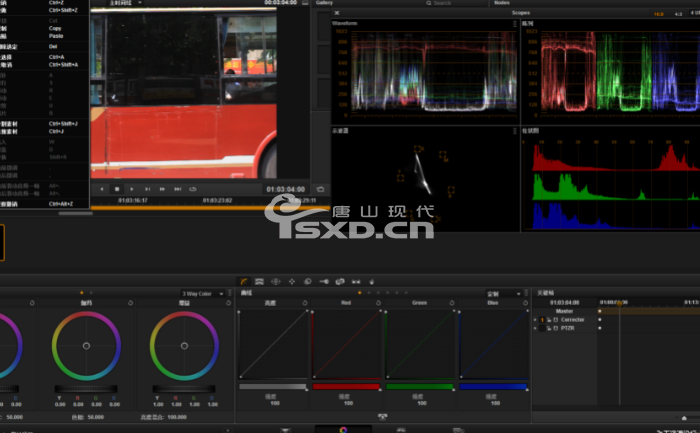Open the Blur palette icon
The width and height of the screenshot is (700, 433).
coord(308,281)
